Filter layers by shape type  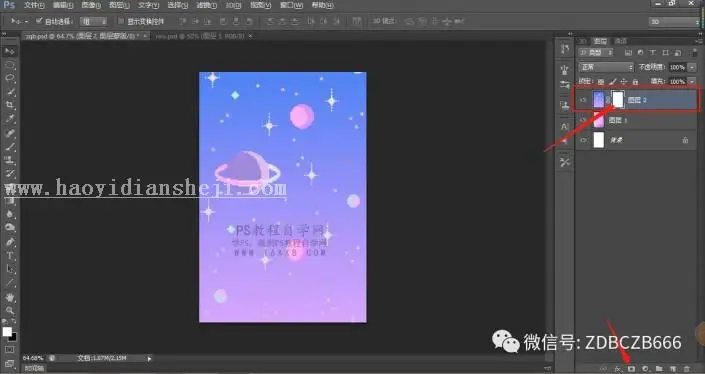click(x=665, y=53)
